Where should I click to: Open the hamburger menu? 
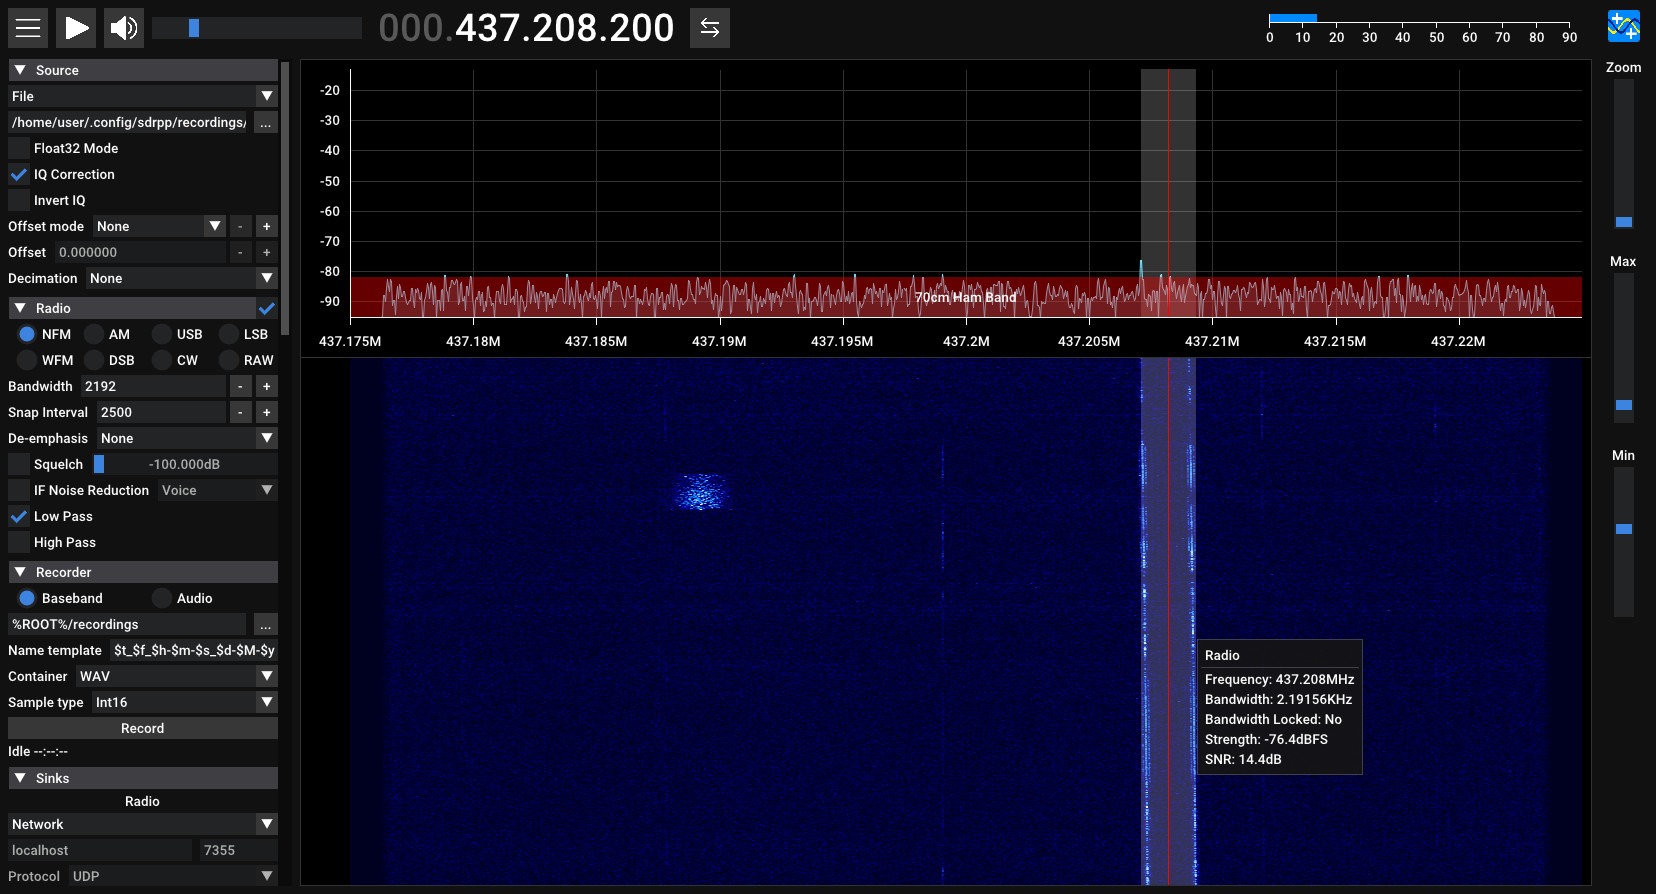[28, 28]
